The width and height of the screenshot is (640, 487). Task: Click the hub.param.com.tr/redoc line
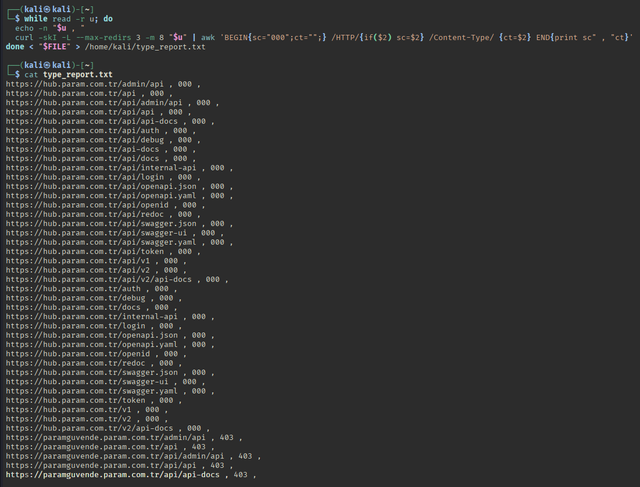pyautogui.click(x=93, y=363)
